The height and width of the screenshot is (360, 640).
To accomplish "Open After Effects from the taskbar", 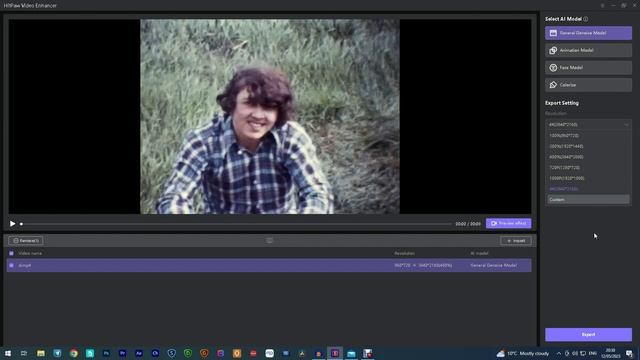I will point(139,353).
